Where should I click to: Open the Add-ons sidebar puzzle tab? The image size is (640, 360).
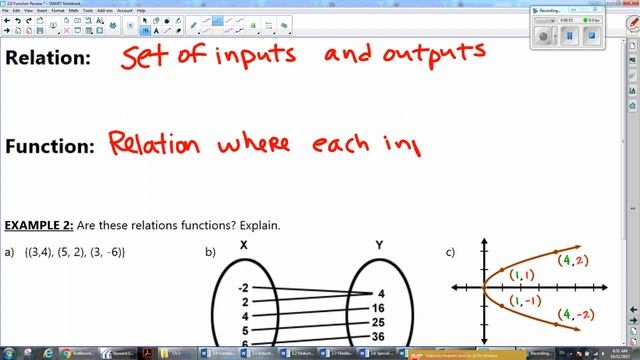pyautogui.click(x=633, y=106)
